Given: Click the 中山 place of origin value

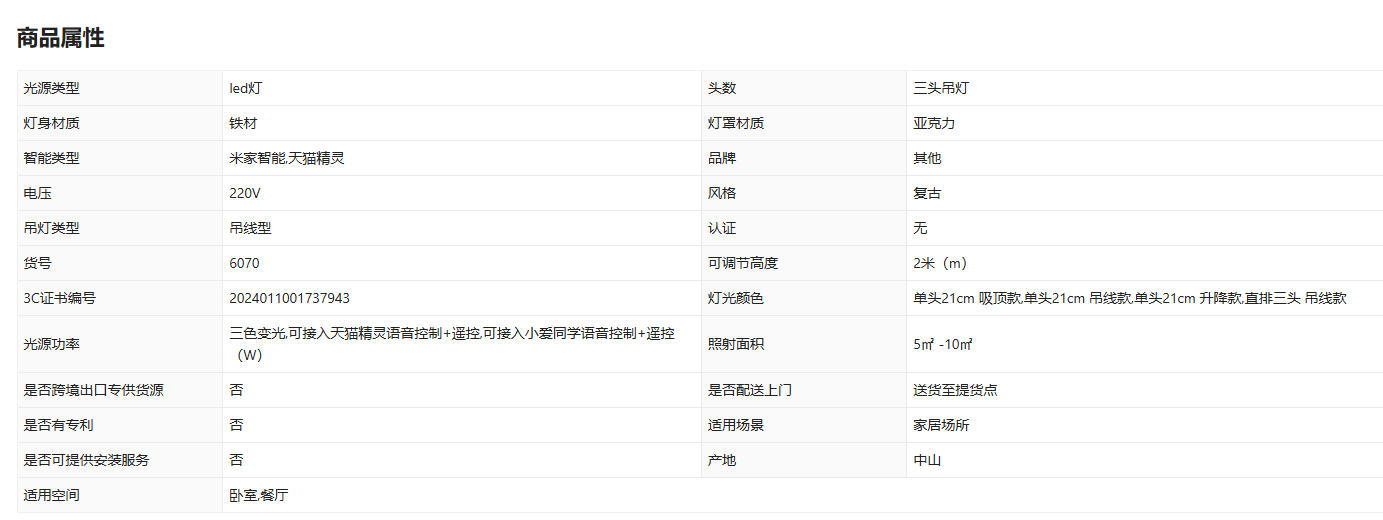Looking at the screenshot, I should pyautogui.click(x=927, y=460).
